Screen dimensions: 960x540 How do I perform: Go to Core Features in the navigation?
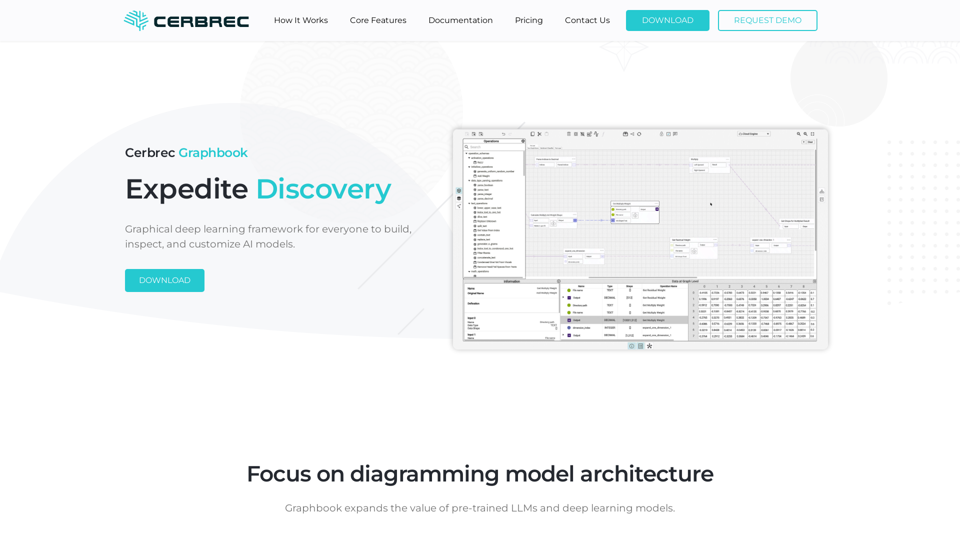click(x=378, y=20)
